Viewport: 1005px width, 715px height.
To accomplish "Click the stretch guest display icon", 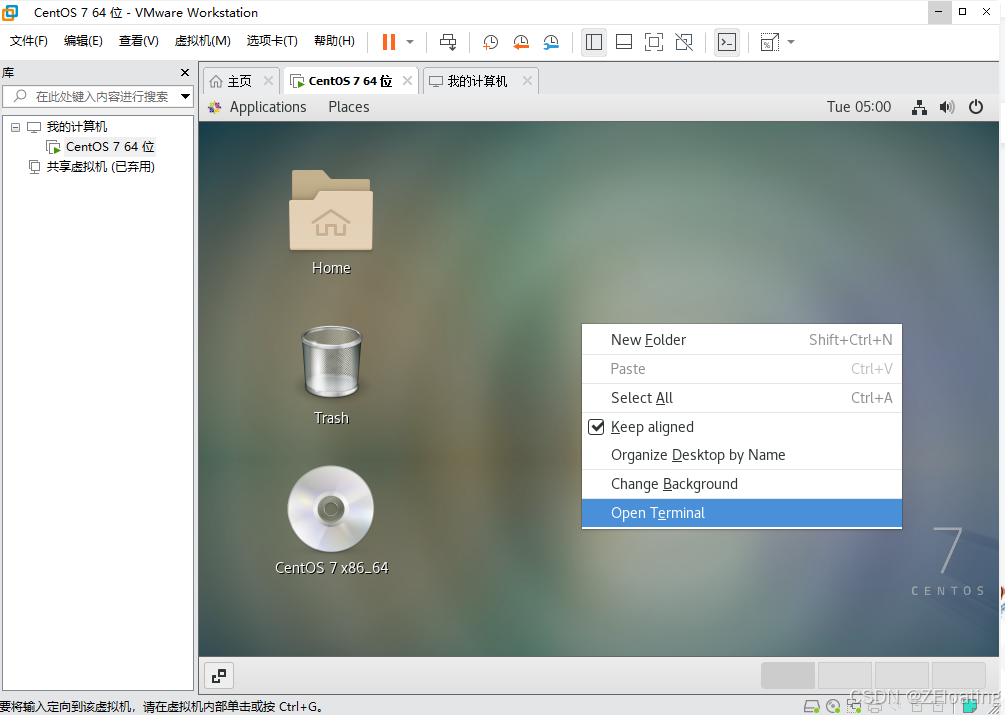I will (769, 42).
